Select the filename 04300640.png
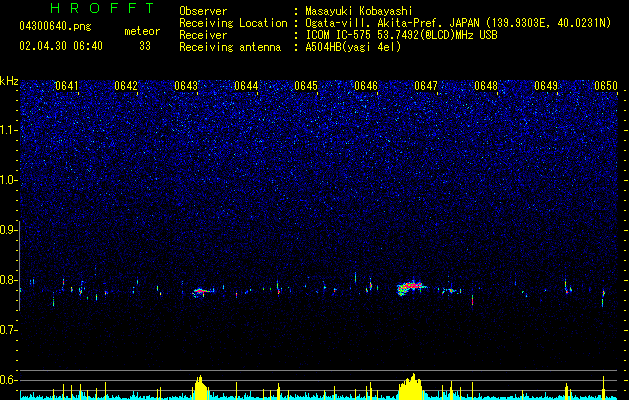629x400 pixels. 55,26
